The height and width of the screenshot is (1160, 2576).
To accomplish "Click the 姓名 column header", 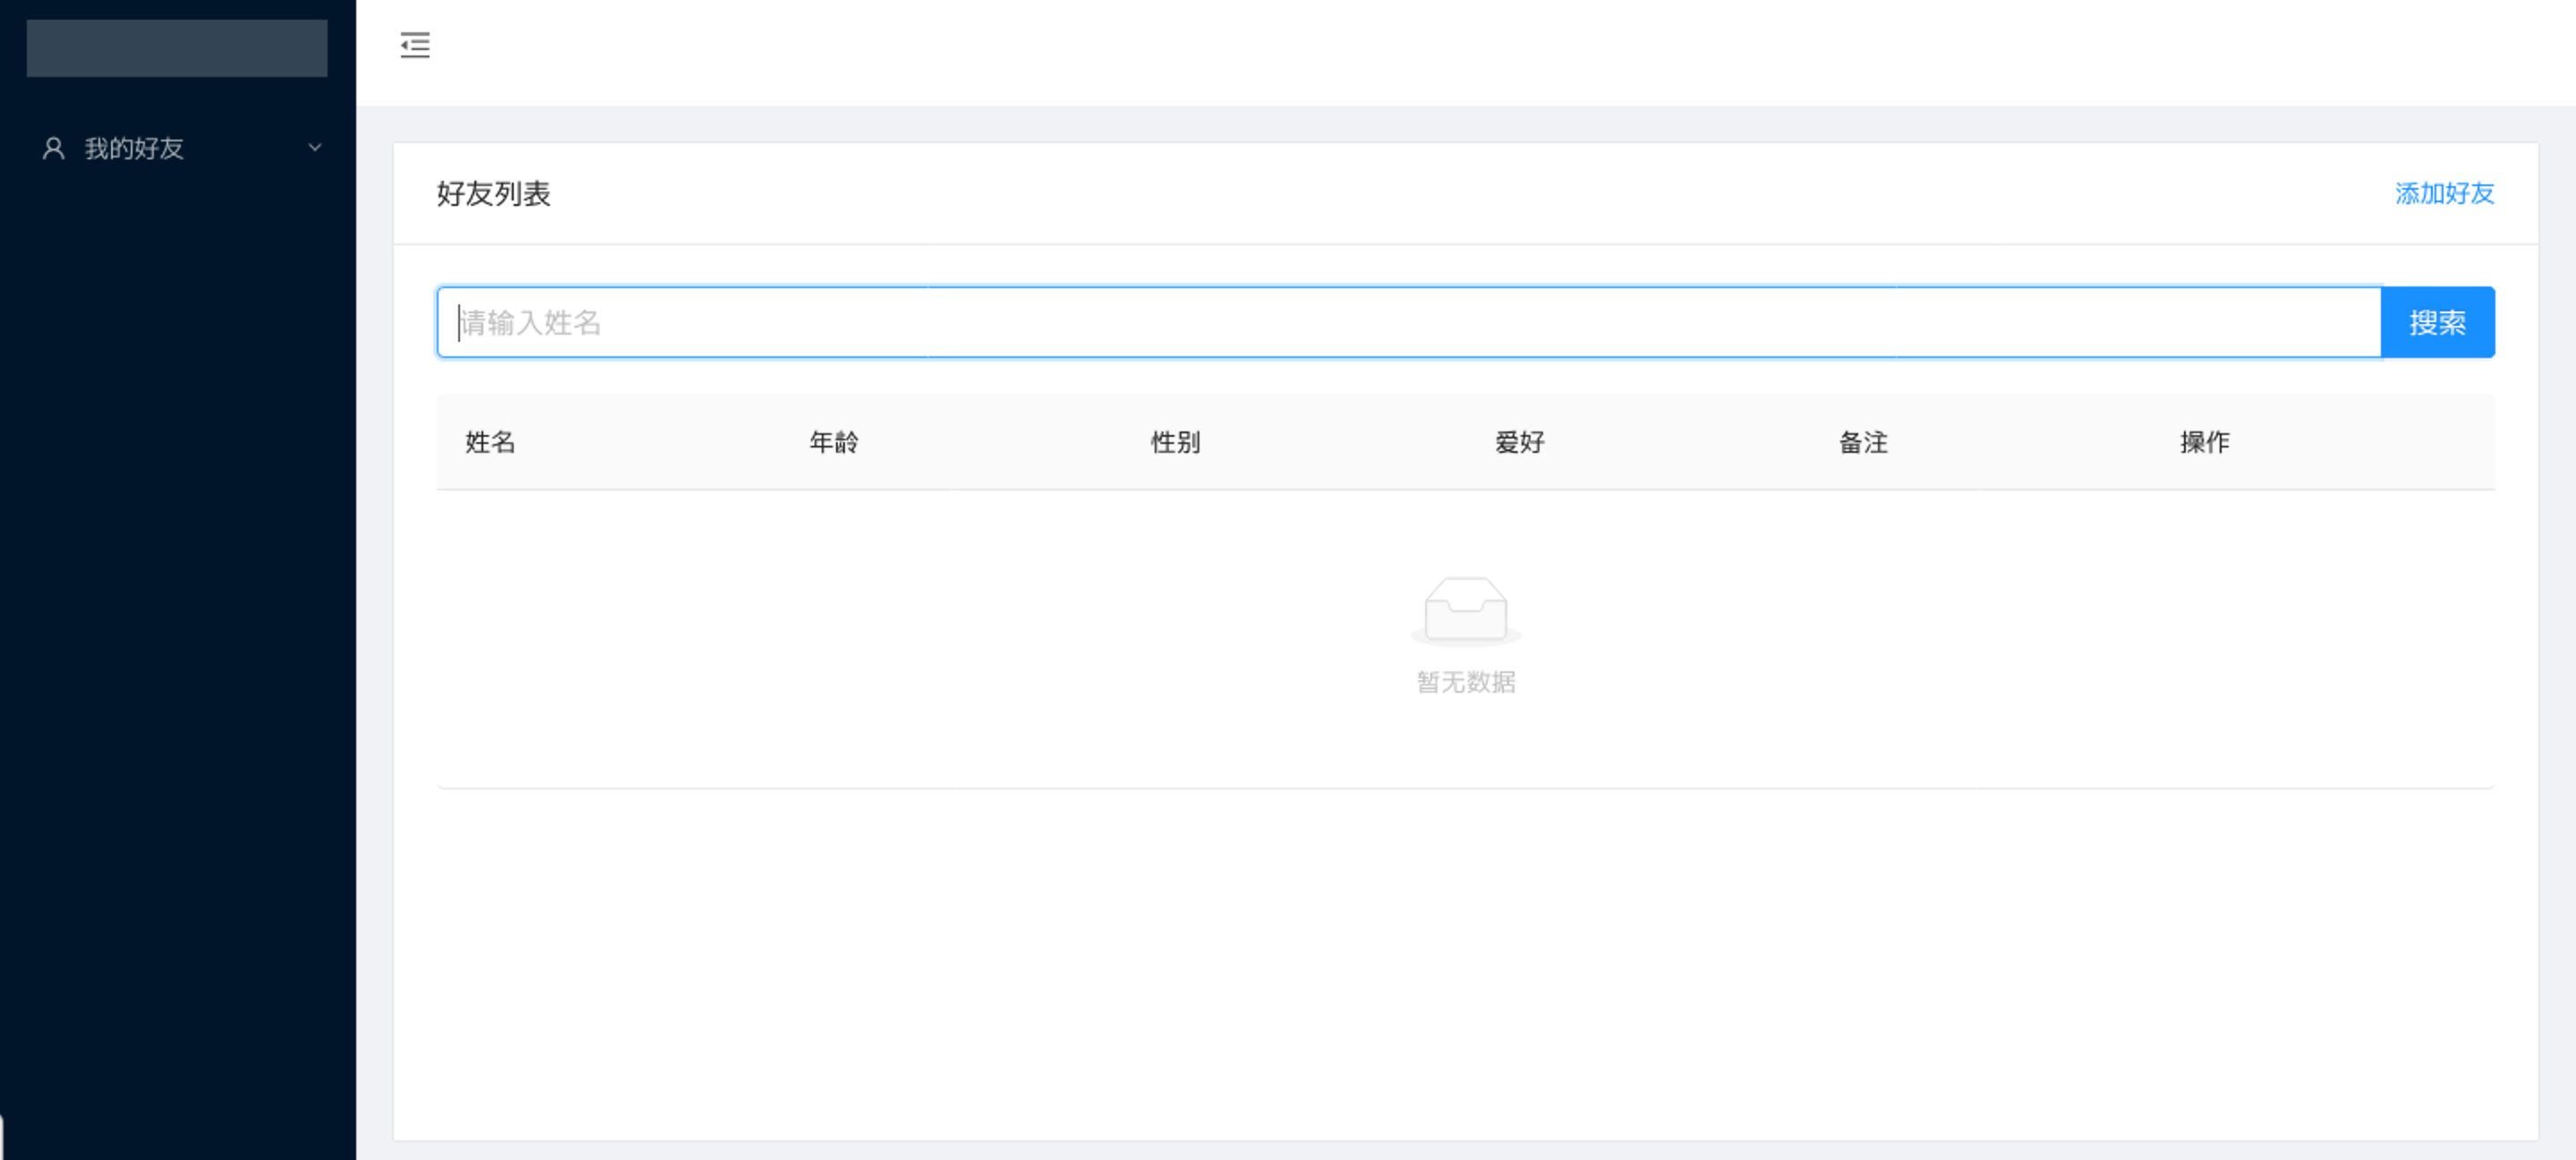I will [x=490, y=442].
